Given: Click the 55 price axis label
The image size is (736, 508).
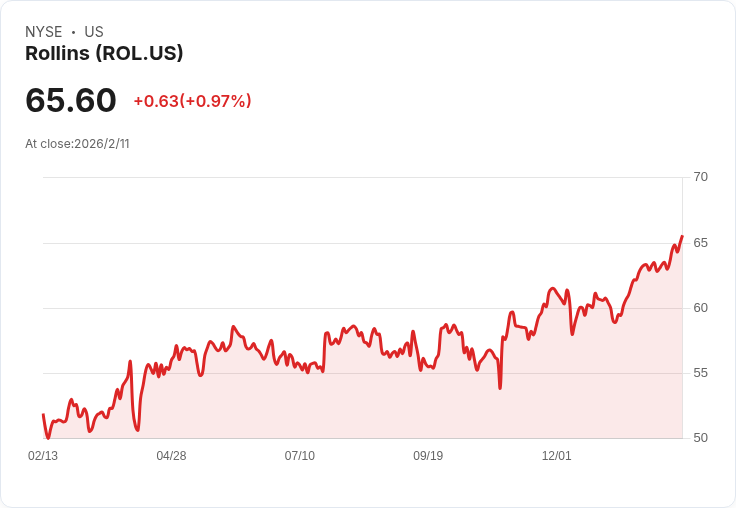Looking at the screenshot, I should (x=700, y=373).
